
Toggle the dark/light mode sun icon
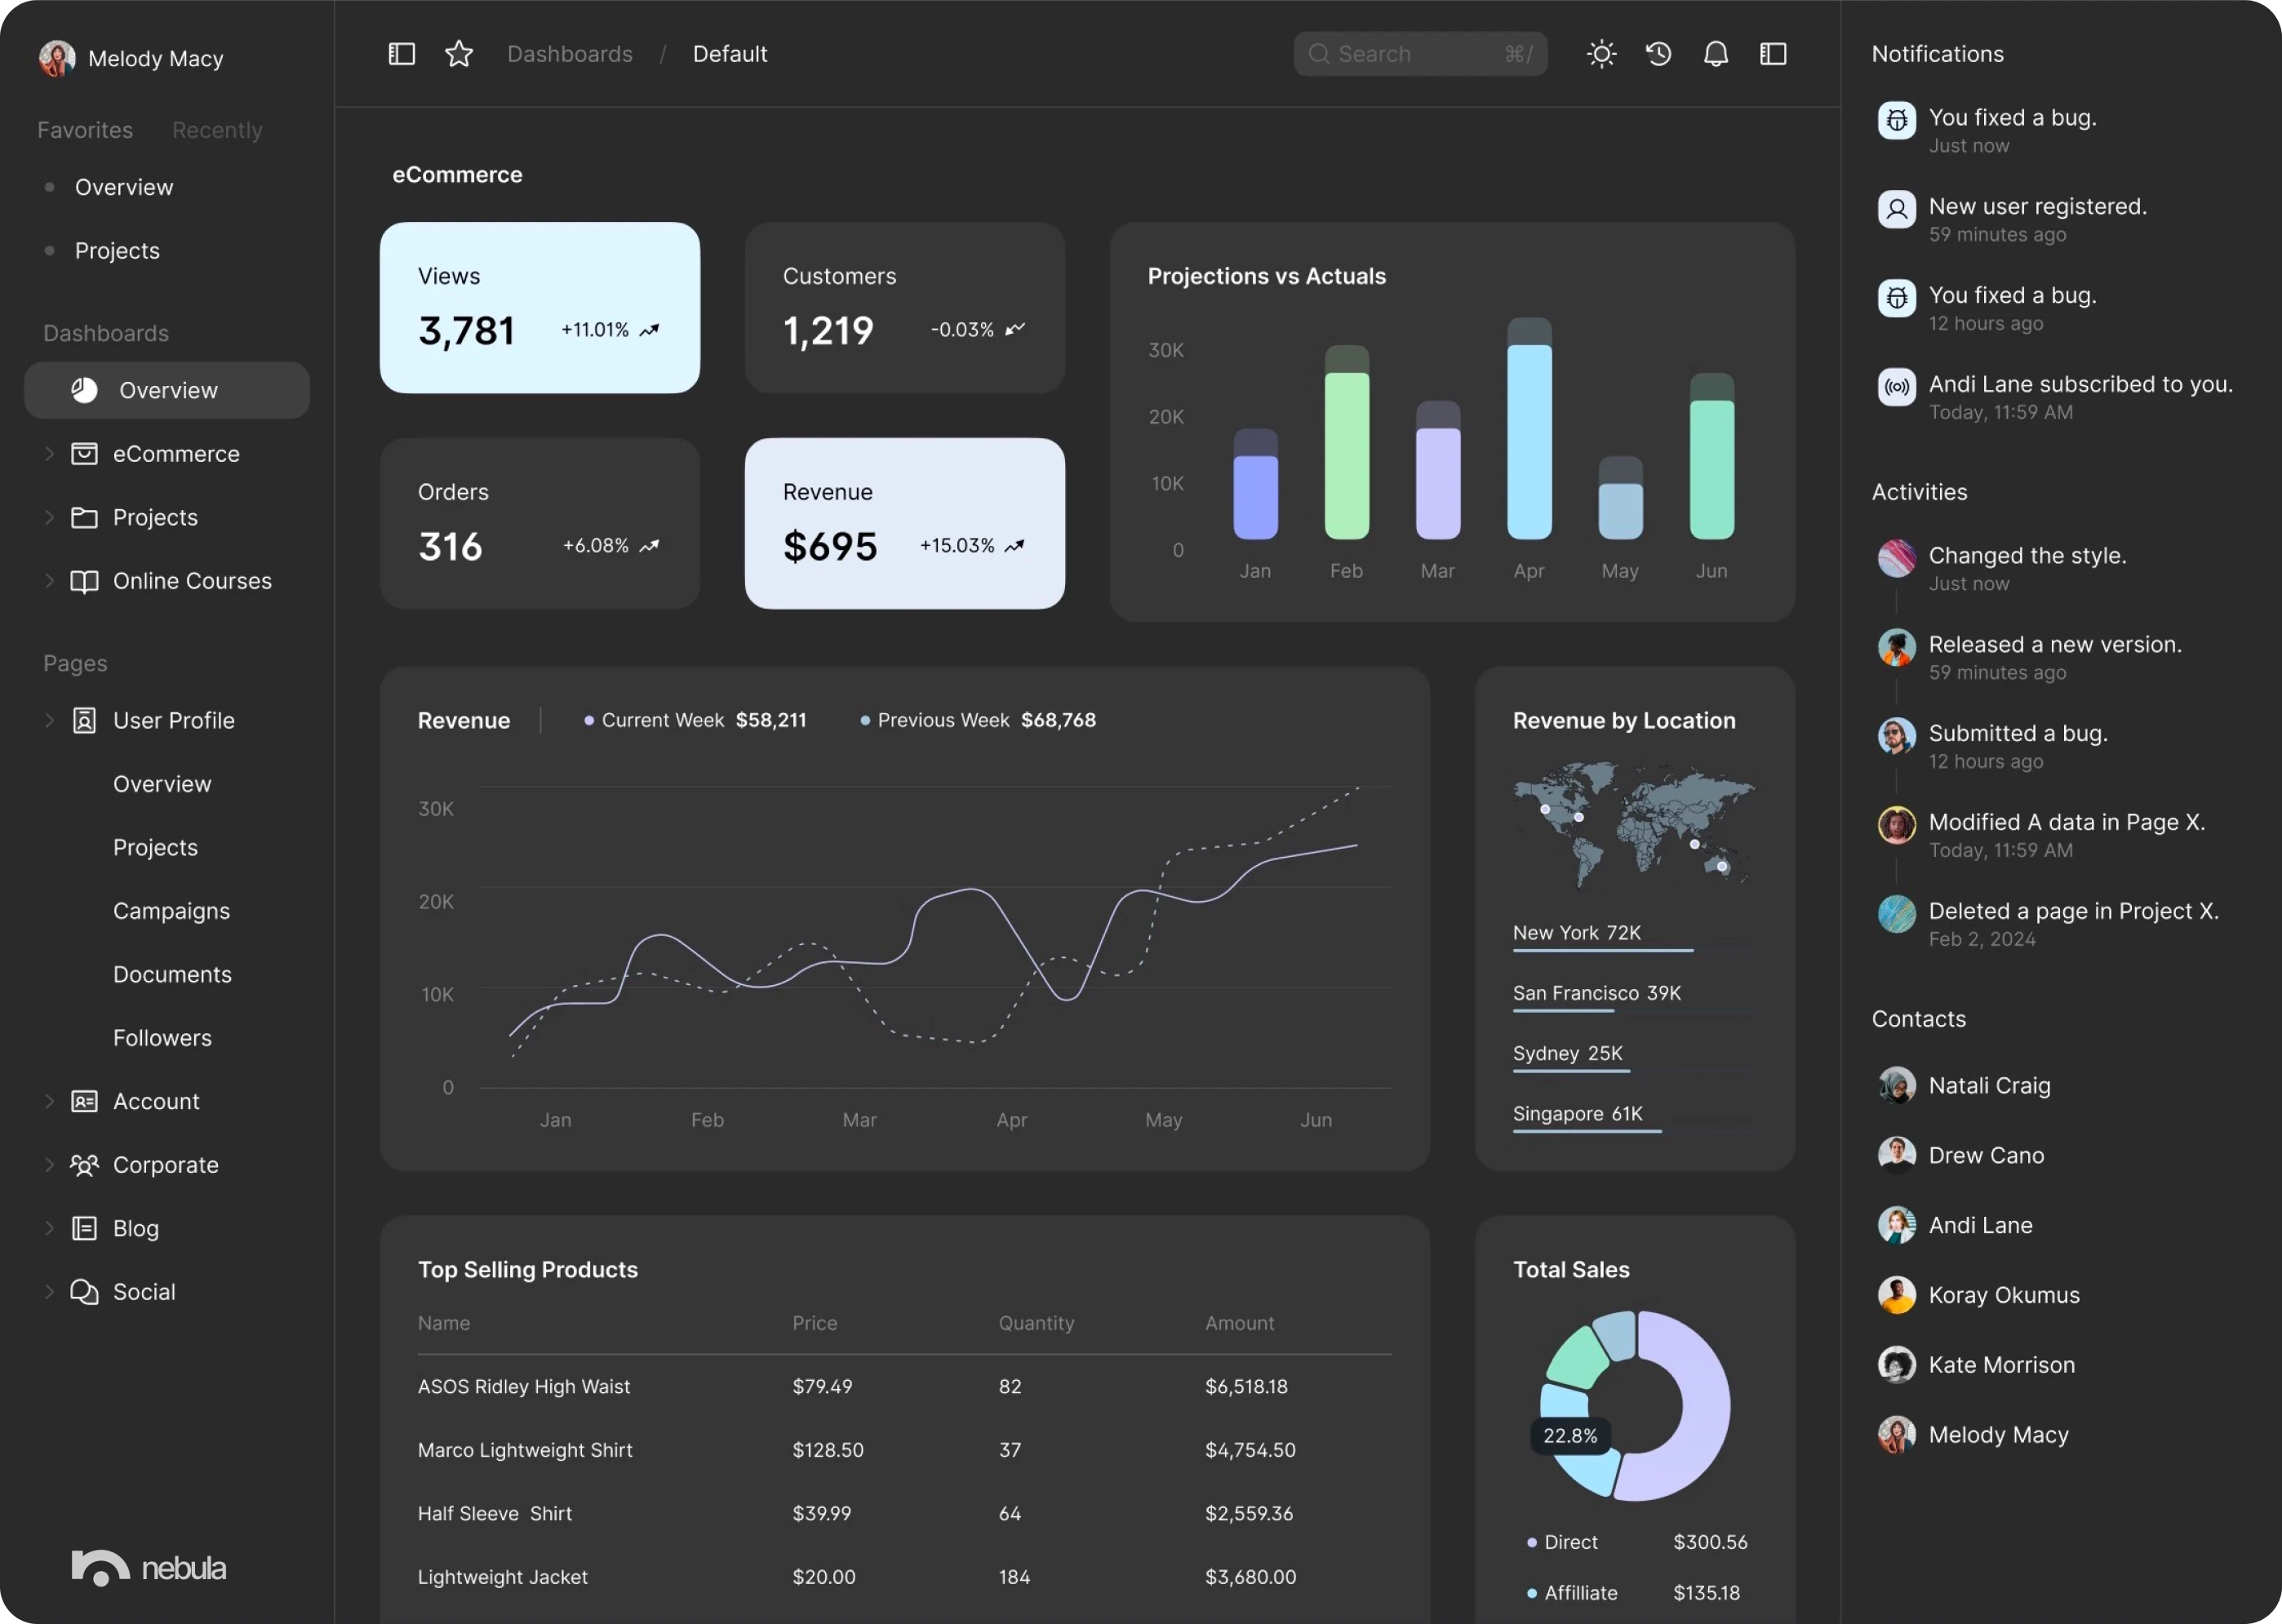click(1600, 53)
